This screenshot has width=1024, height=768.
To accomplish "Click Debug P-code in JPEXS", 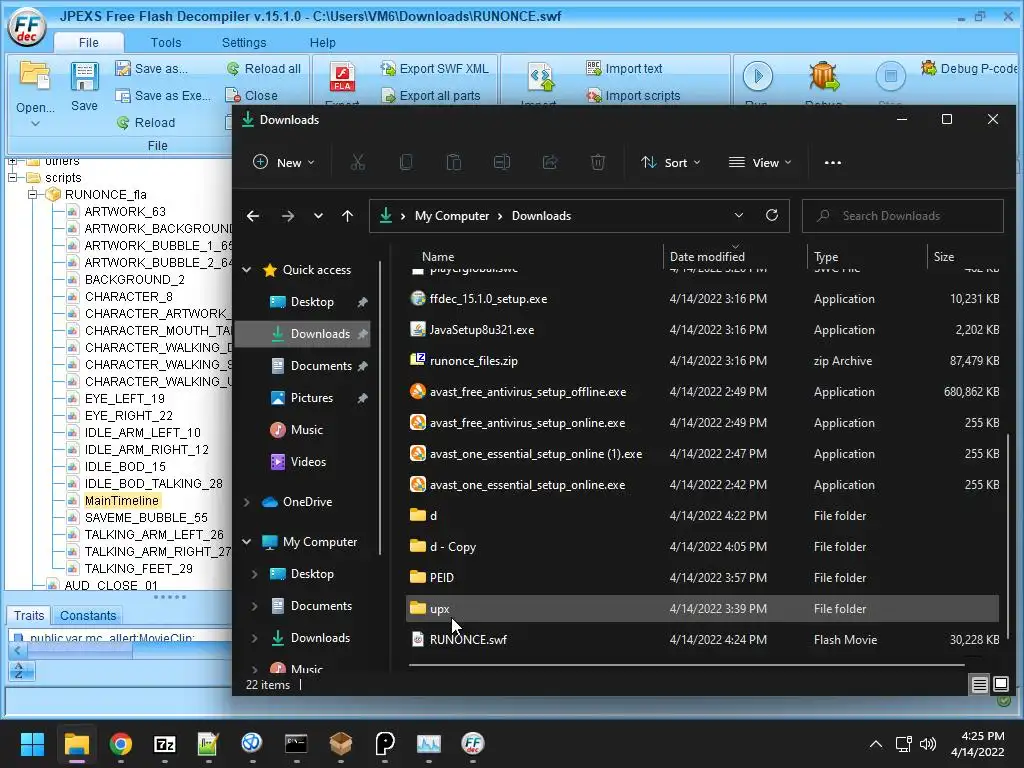I will pyautogui.click(x=969, y=69).
